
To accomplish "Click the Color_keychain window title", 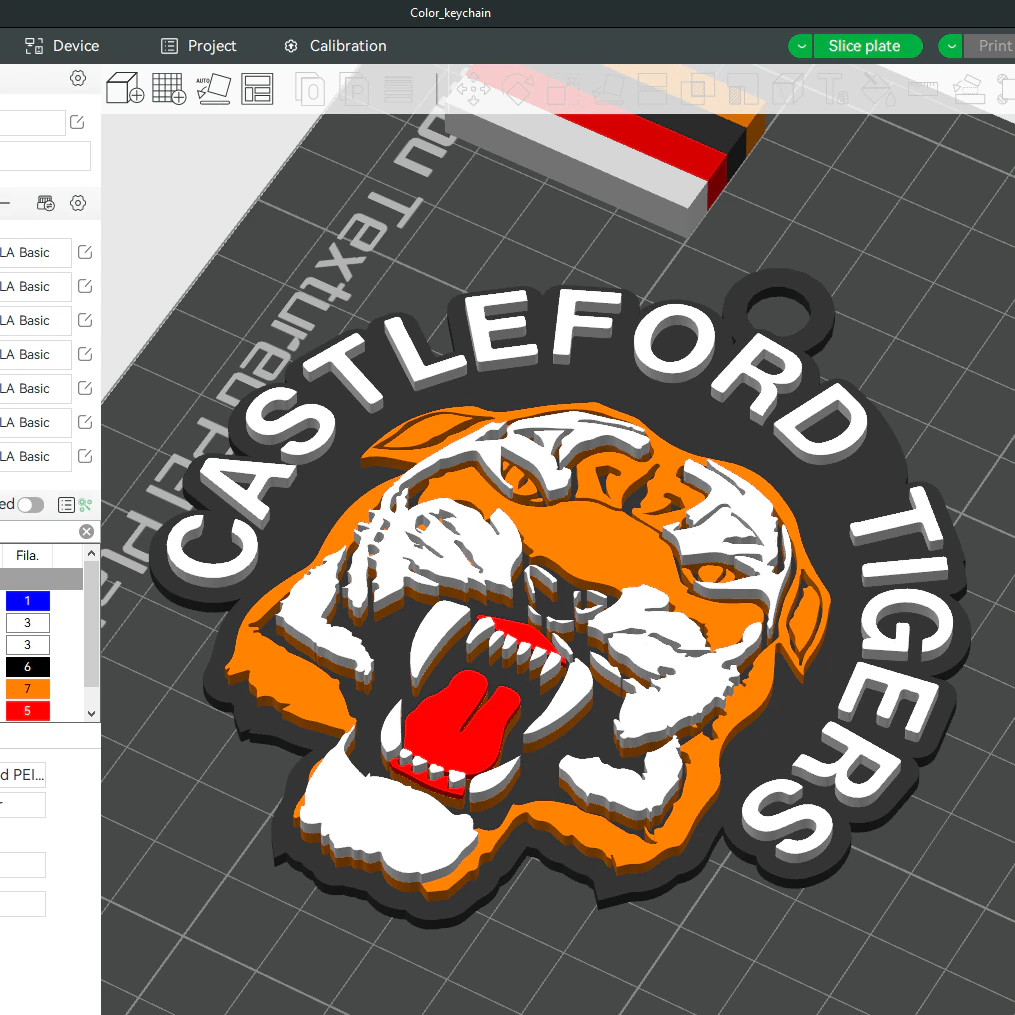I will tap(451, 13).
